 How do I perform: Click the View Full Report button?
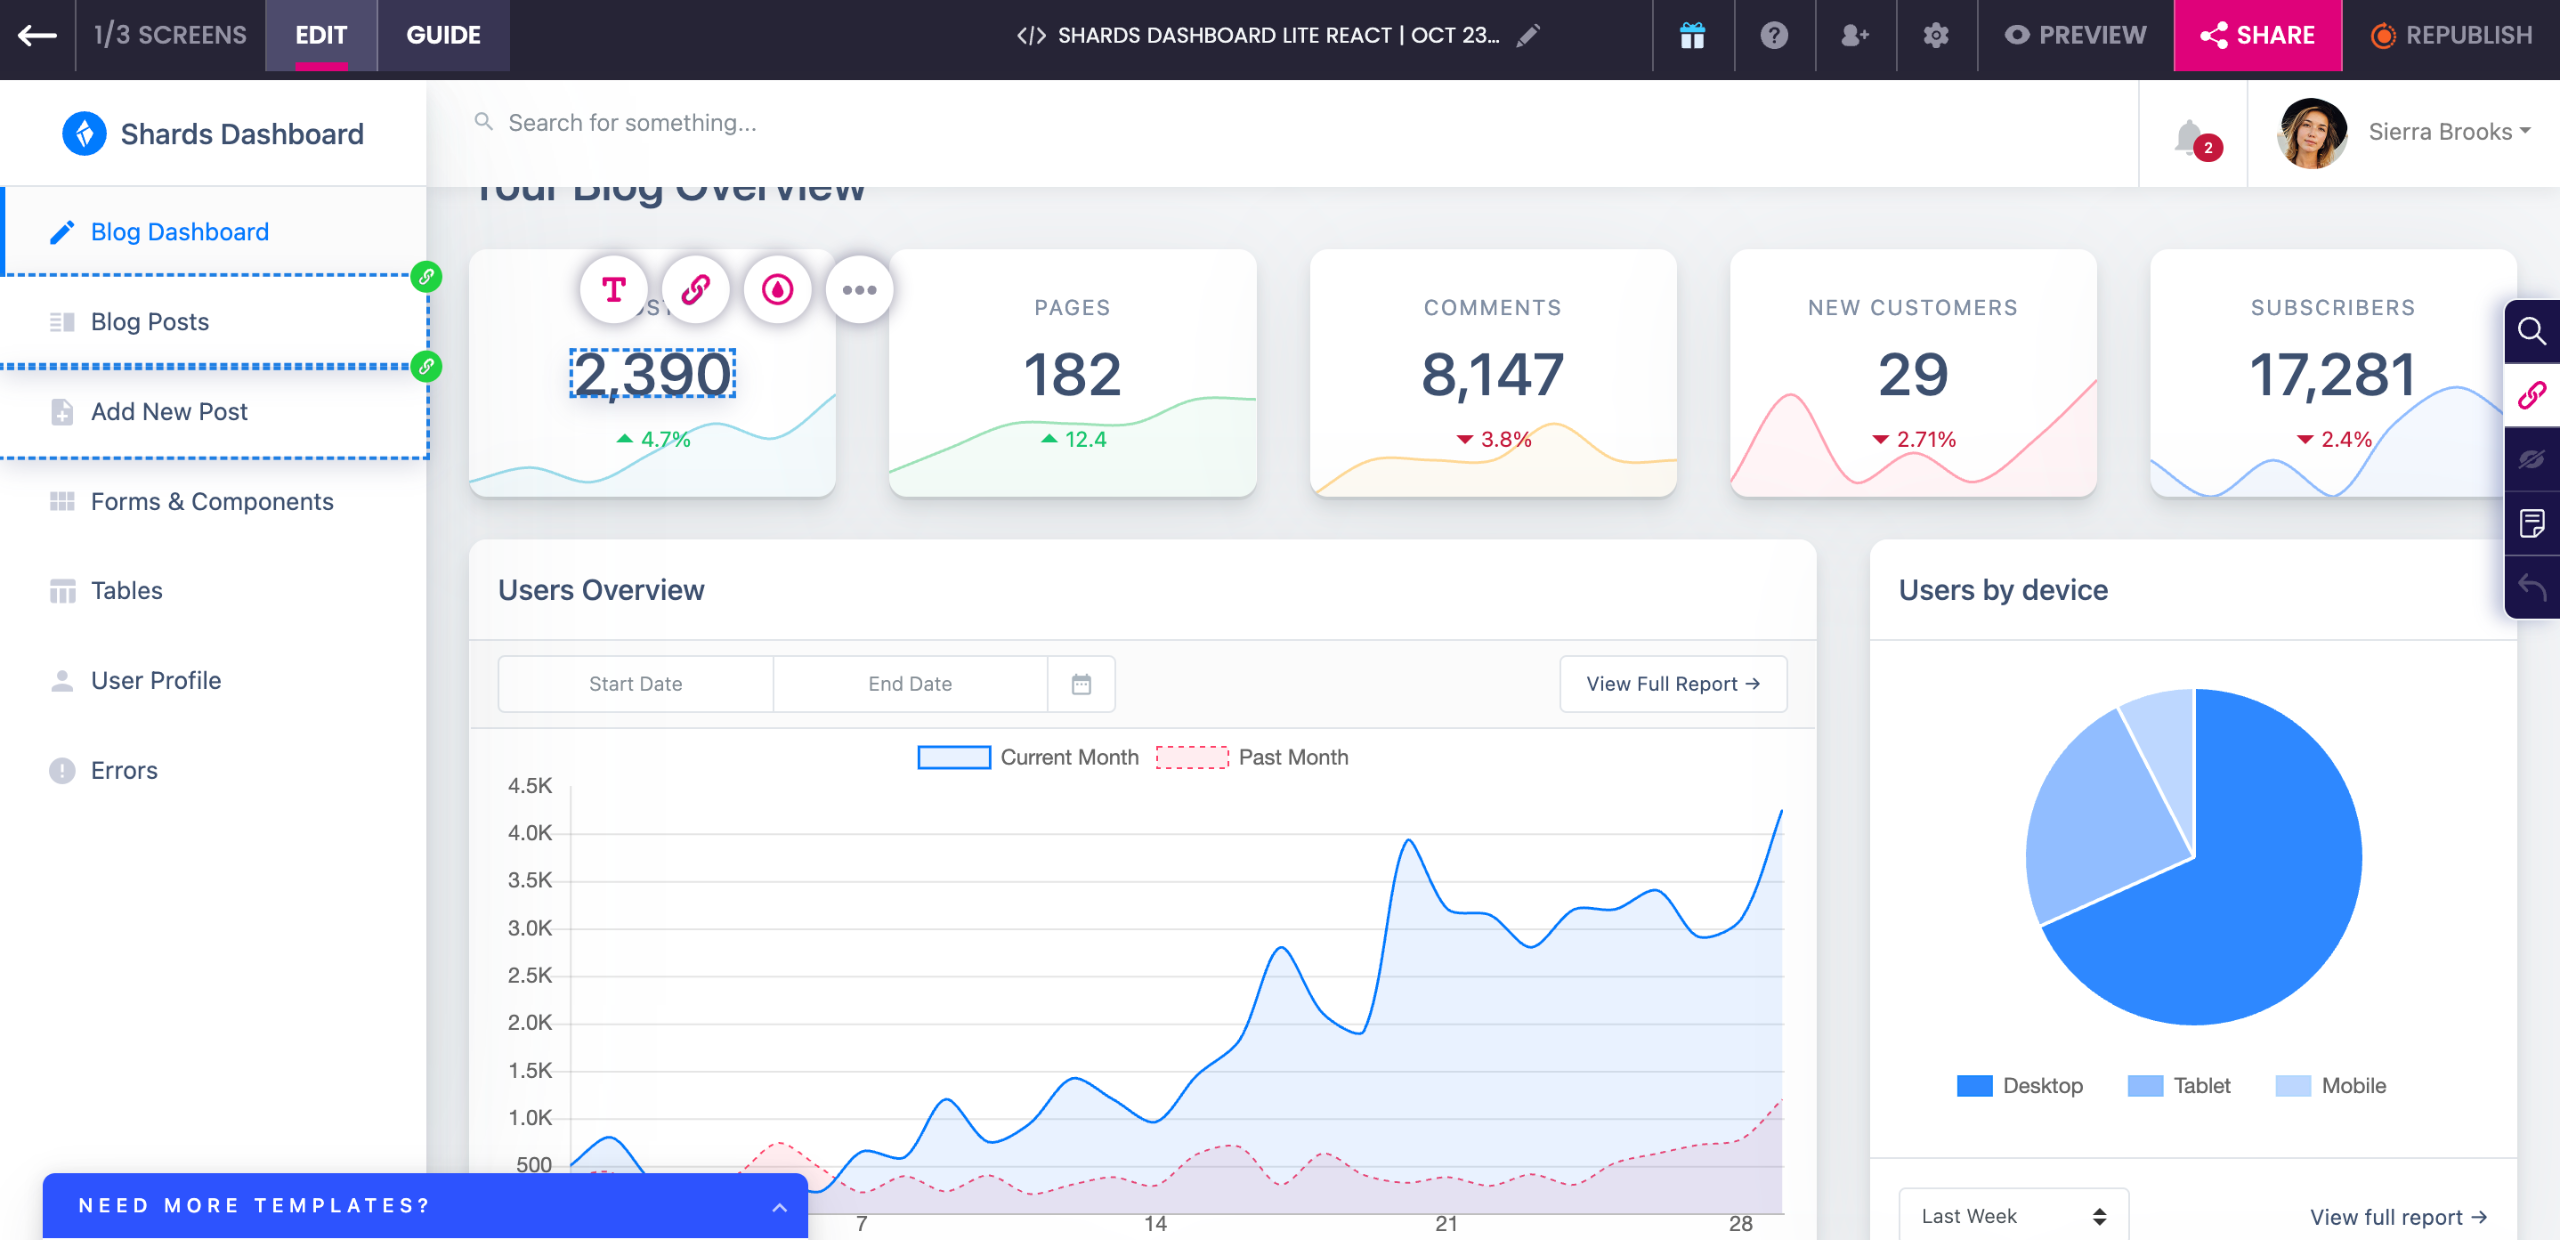pyautogui.click(x=1672, y=684)
